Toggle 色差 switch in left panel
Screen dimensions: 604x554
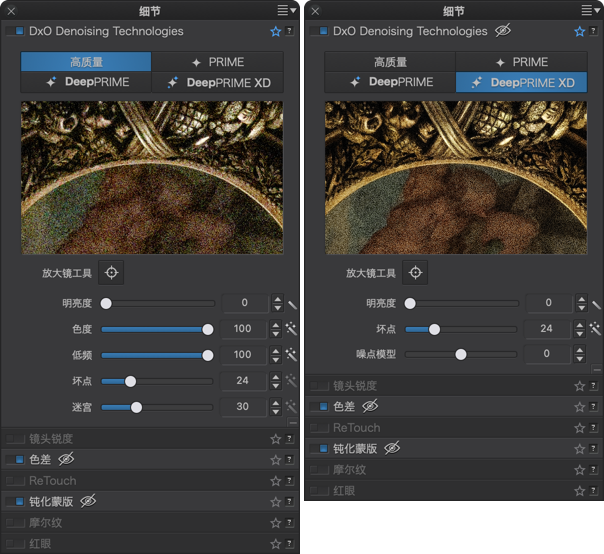tap(15, 459)
